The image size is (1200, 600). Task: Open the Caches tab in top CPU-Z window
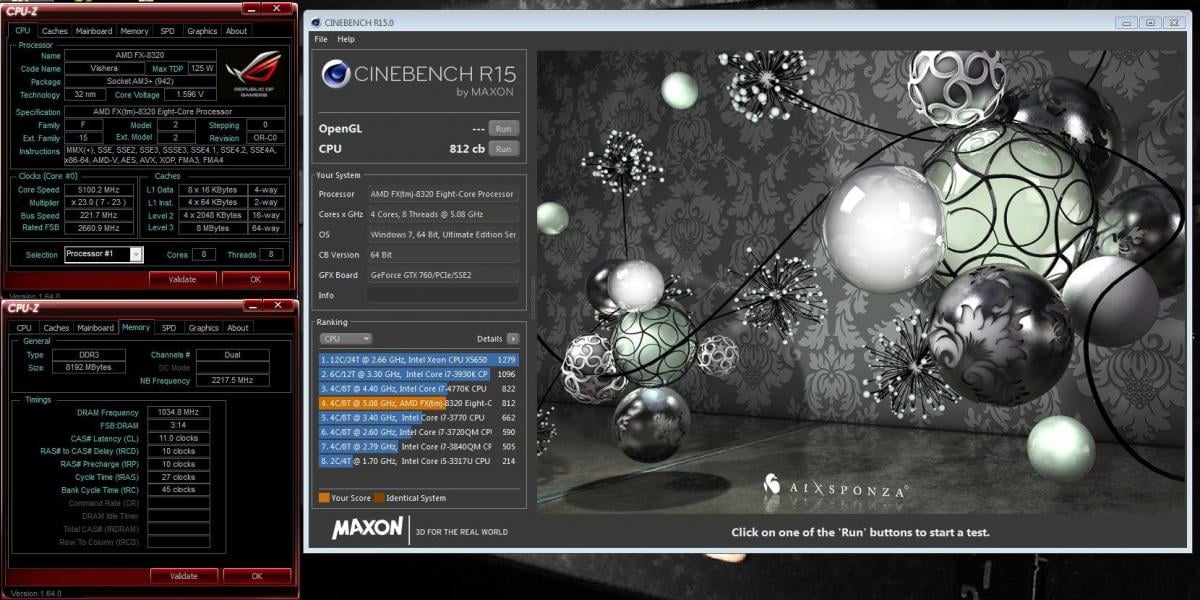tap(55, 31)
